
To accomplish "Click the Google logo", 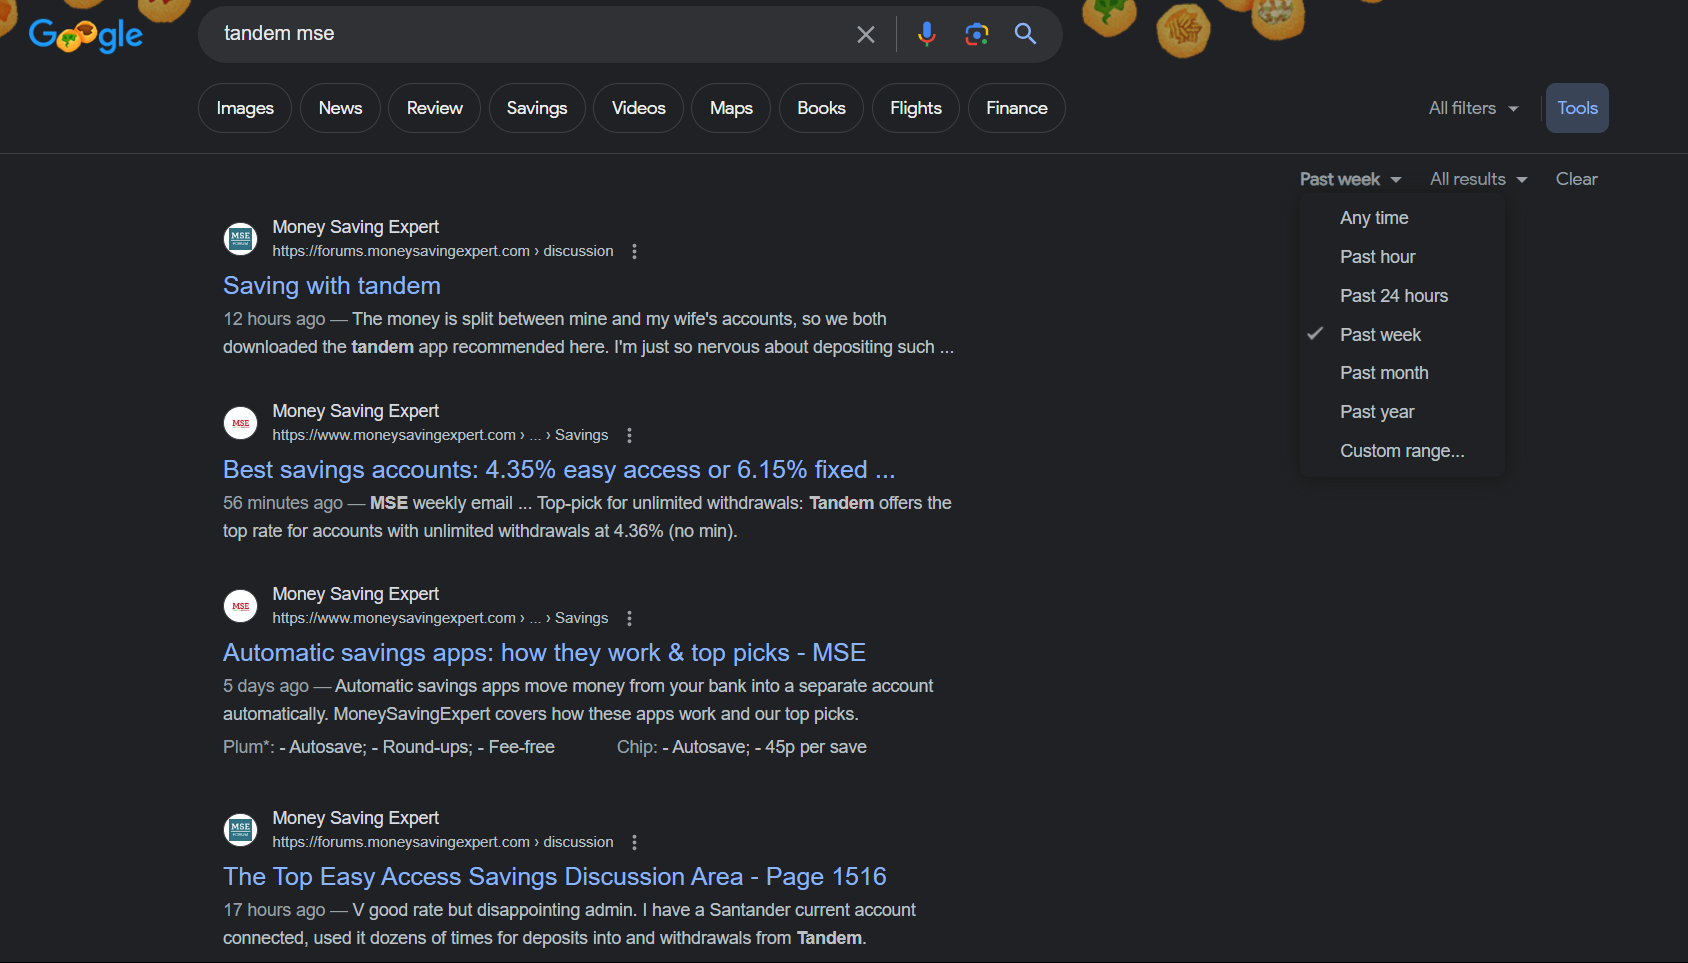I will tap(86, 35).
